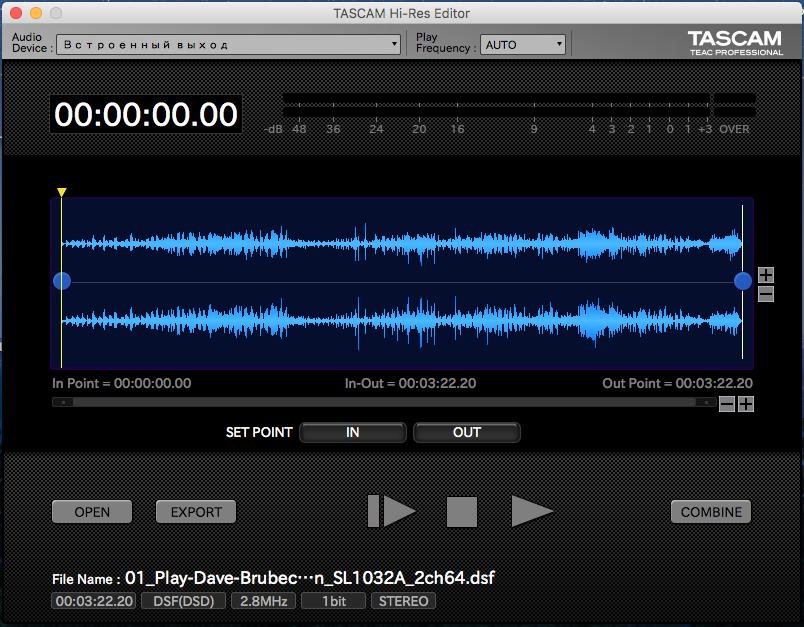Start playback with the Play button
The width and height of the screenshot is (804, 627).
coord(531,511)
